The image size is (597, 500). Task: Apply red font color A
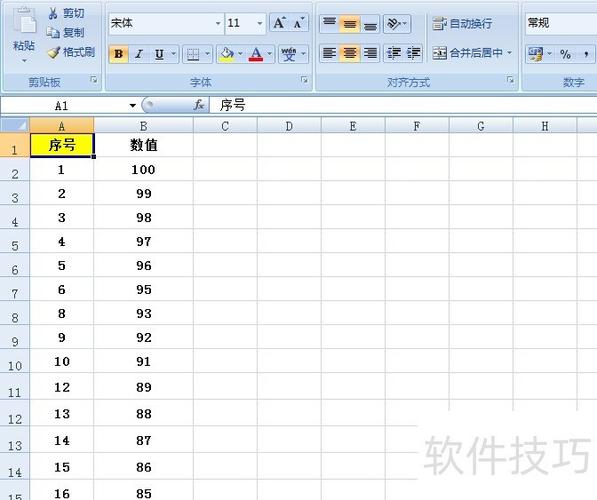pos(256,54)
